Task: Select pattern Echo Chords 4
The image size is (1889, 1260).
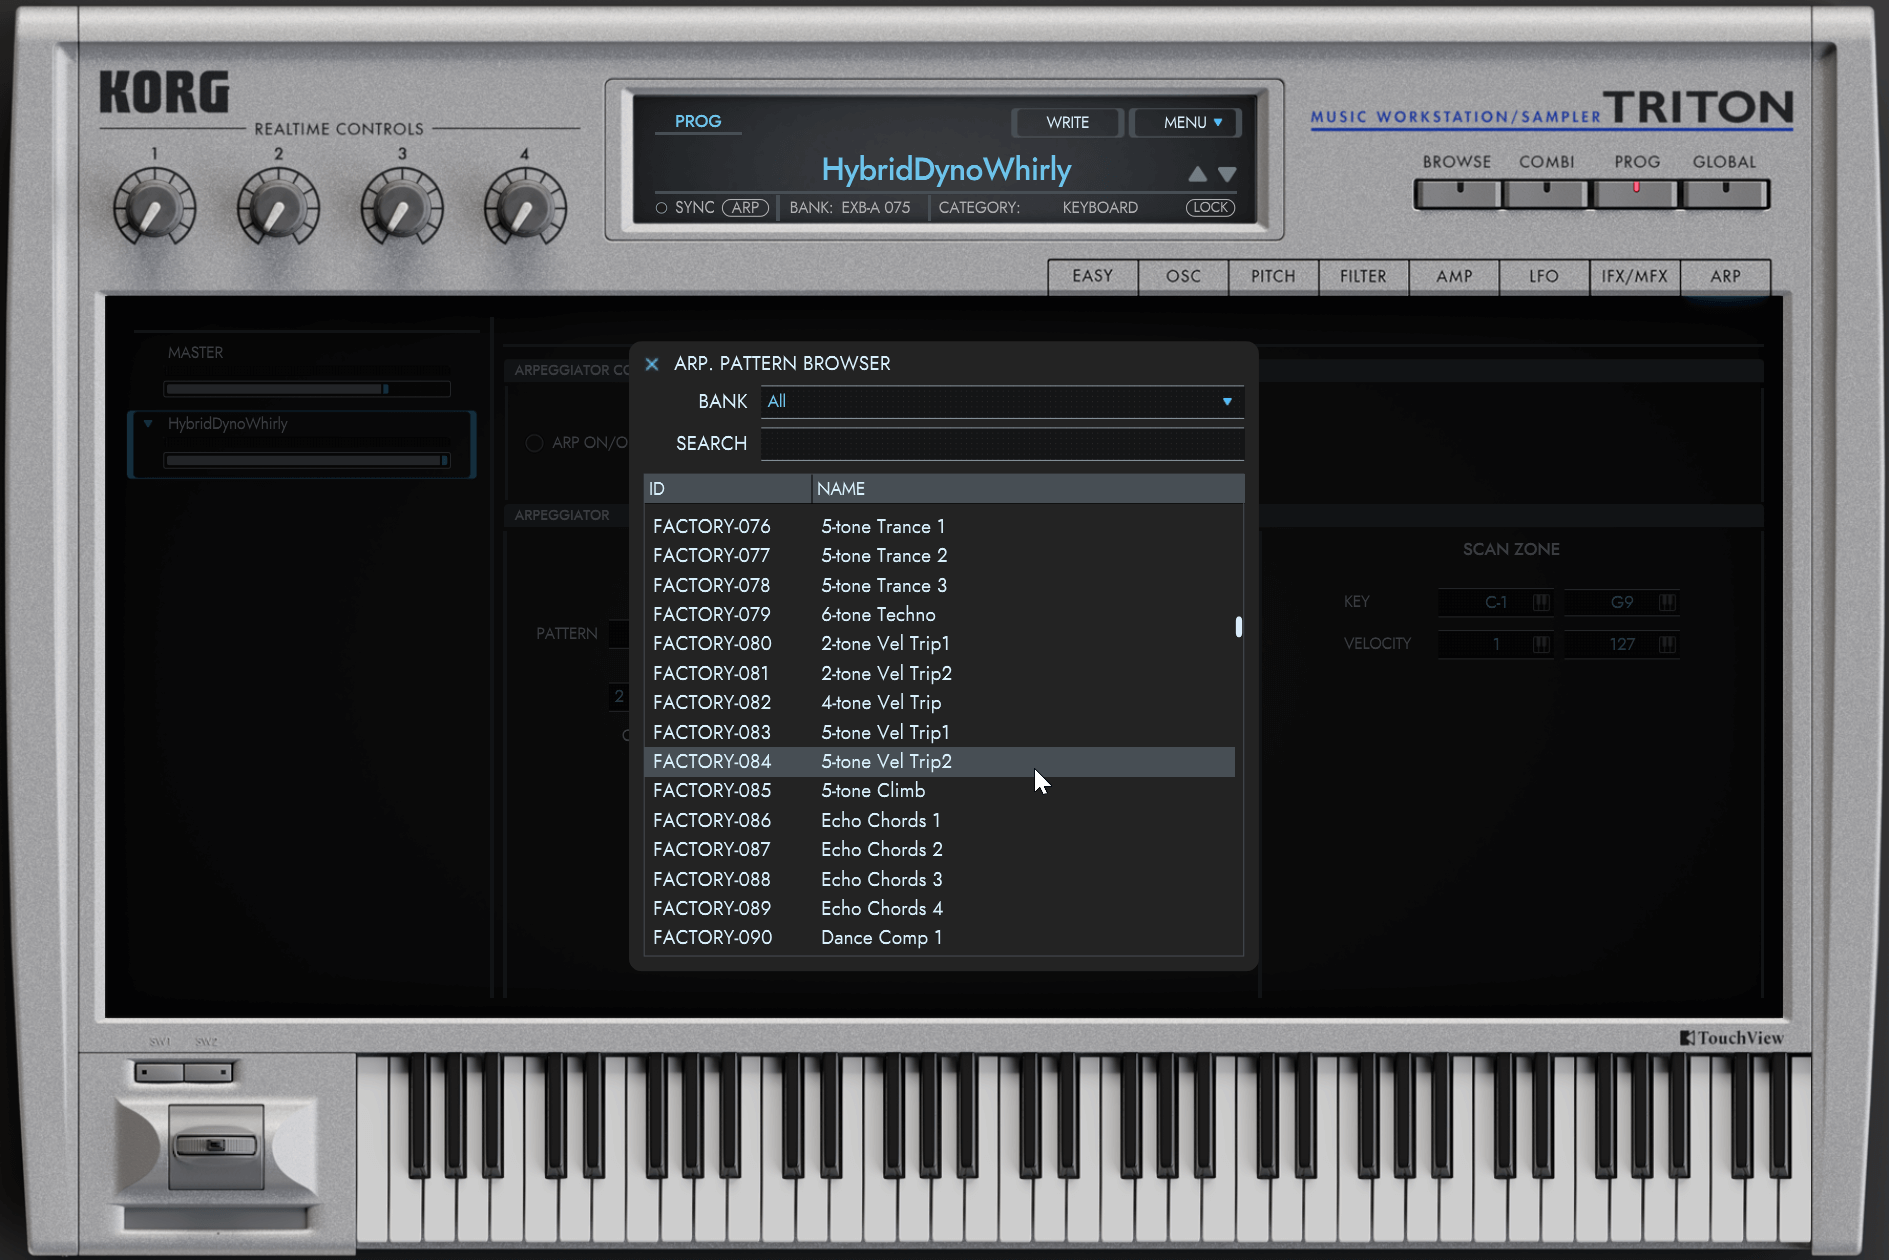Action: 939,908
